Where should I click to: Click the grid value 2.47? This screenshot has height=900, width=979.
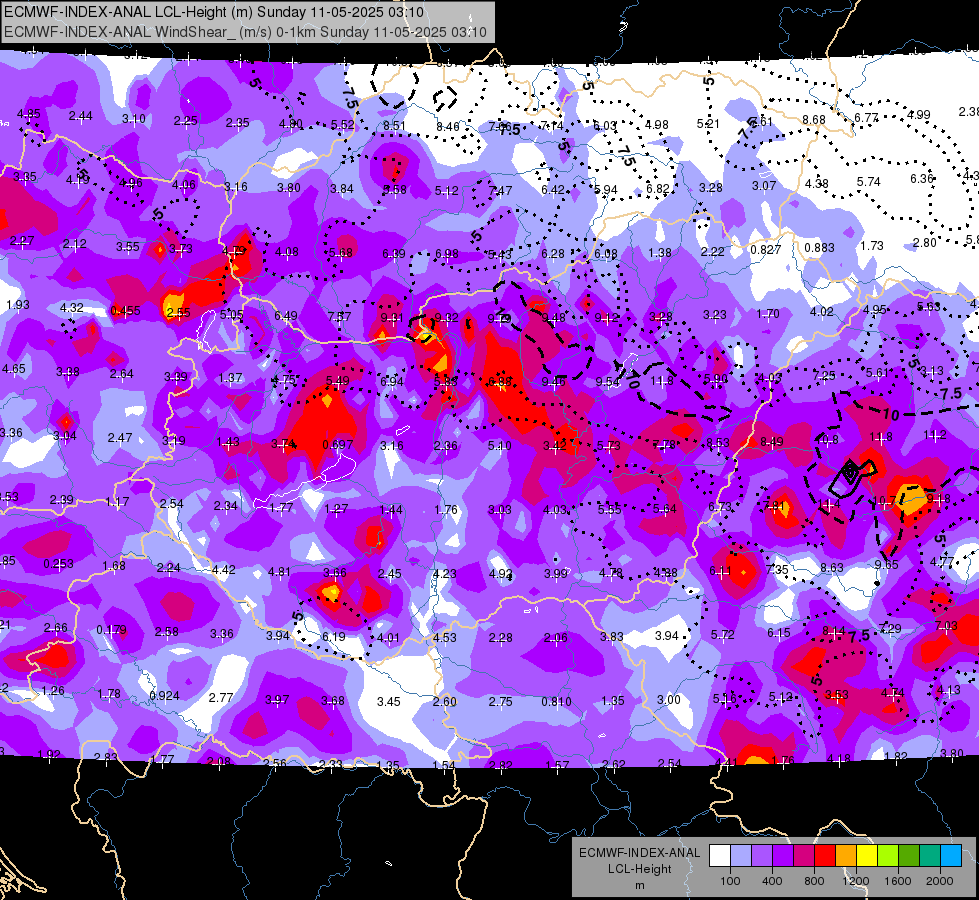[x=119, y=437]
